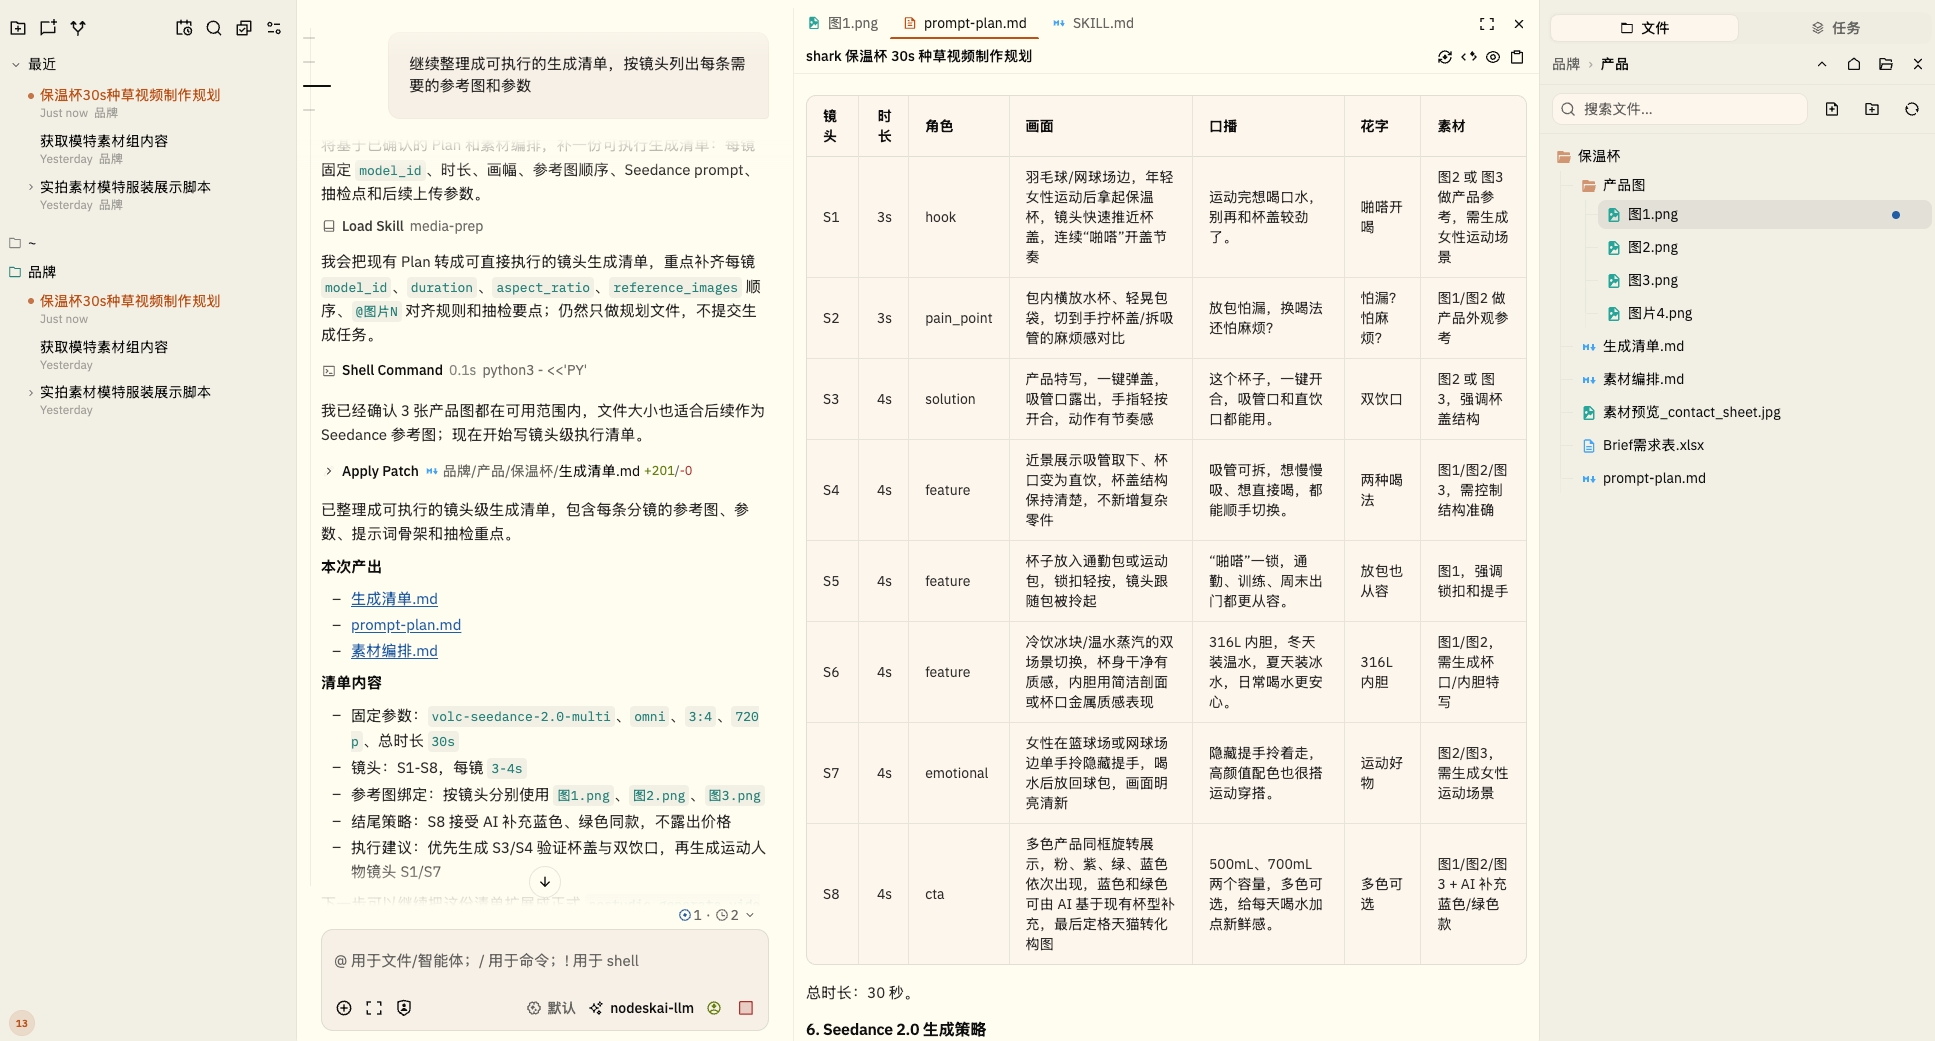Open the scheduled tasks calendar-clock icon
The width and height of the screenshot is (1935, 1041).
(184, 28)
